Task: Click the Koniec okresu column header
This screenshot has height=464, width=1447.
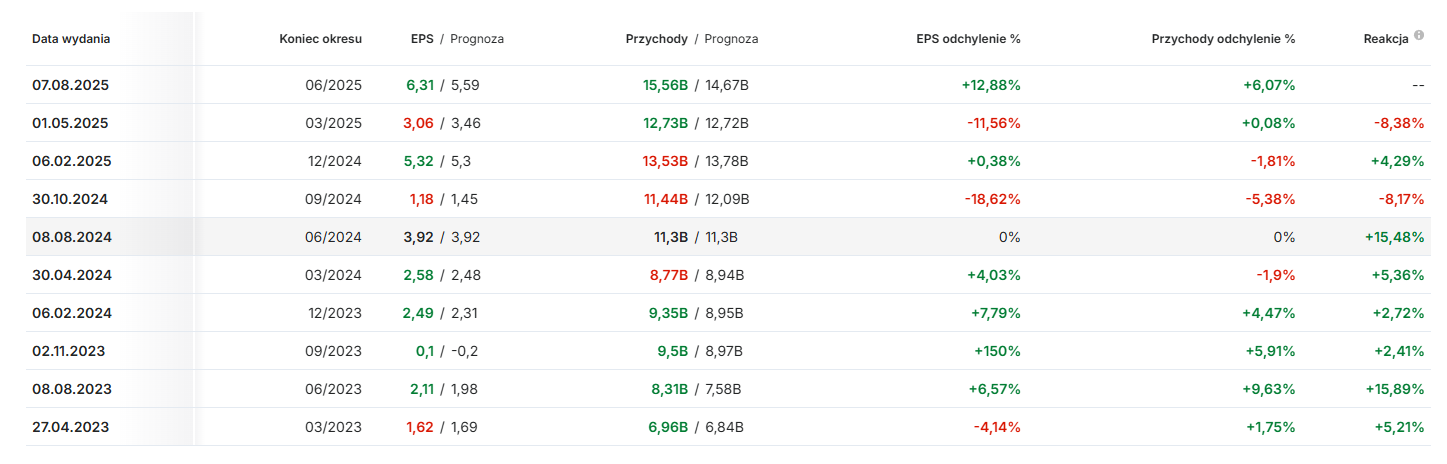Action: pyautogui.click(x=320, y=39)
